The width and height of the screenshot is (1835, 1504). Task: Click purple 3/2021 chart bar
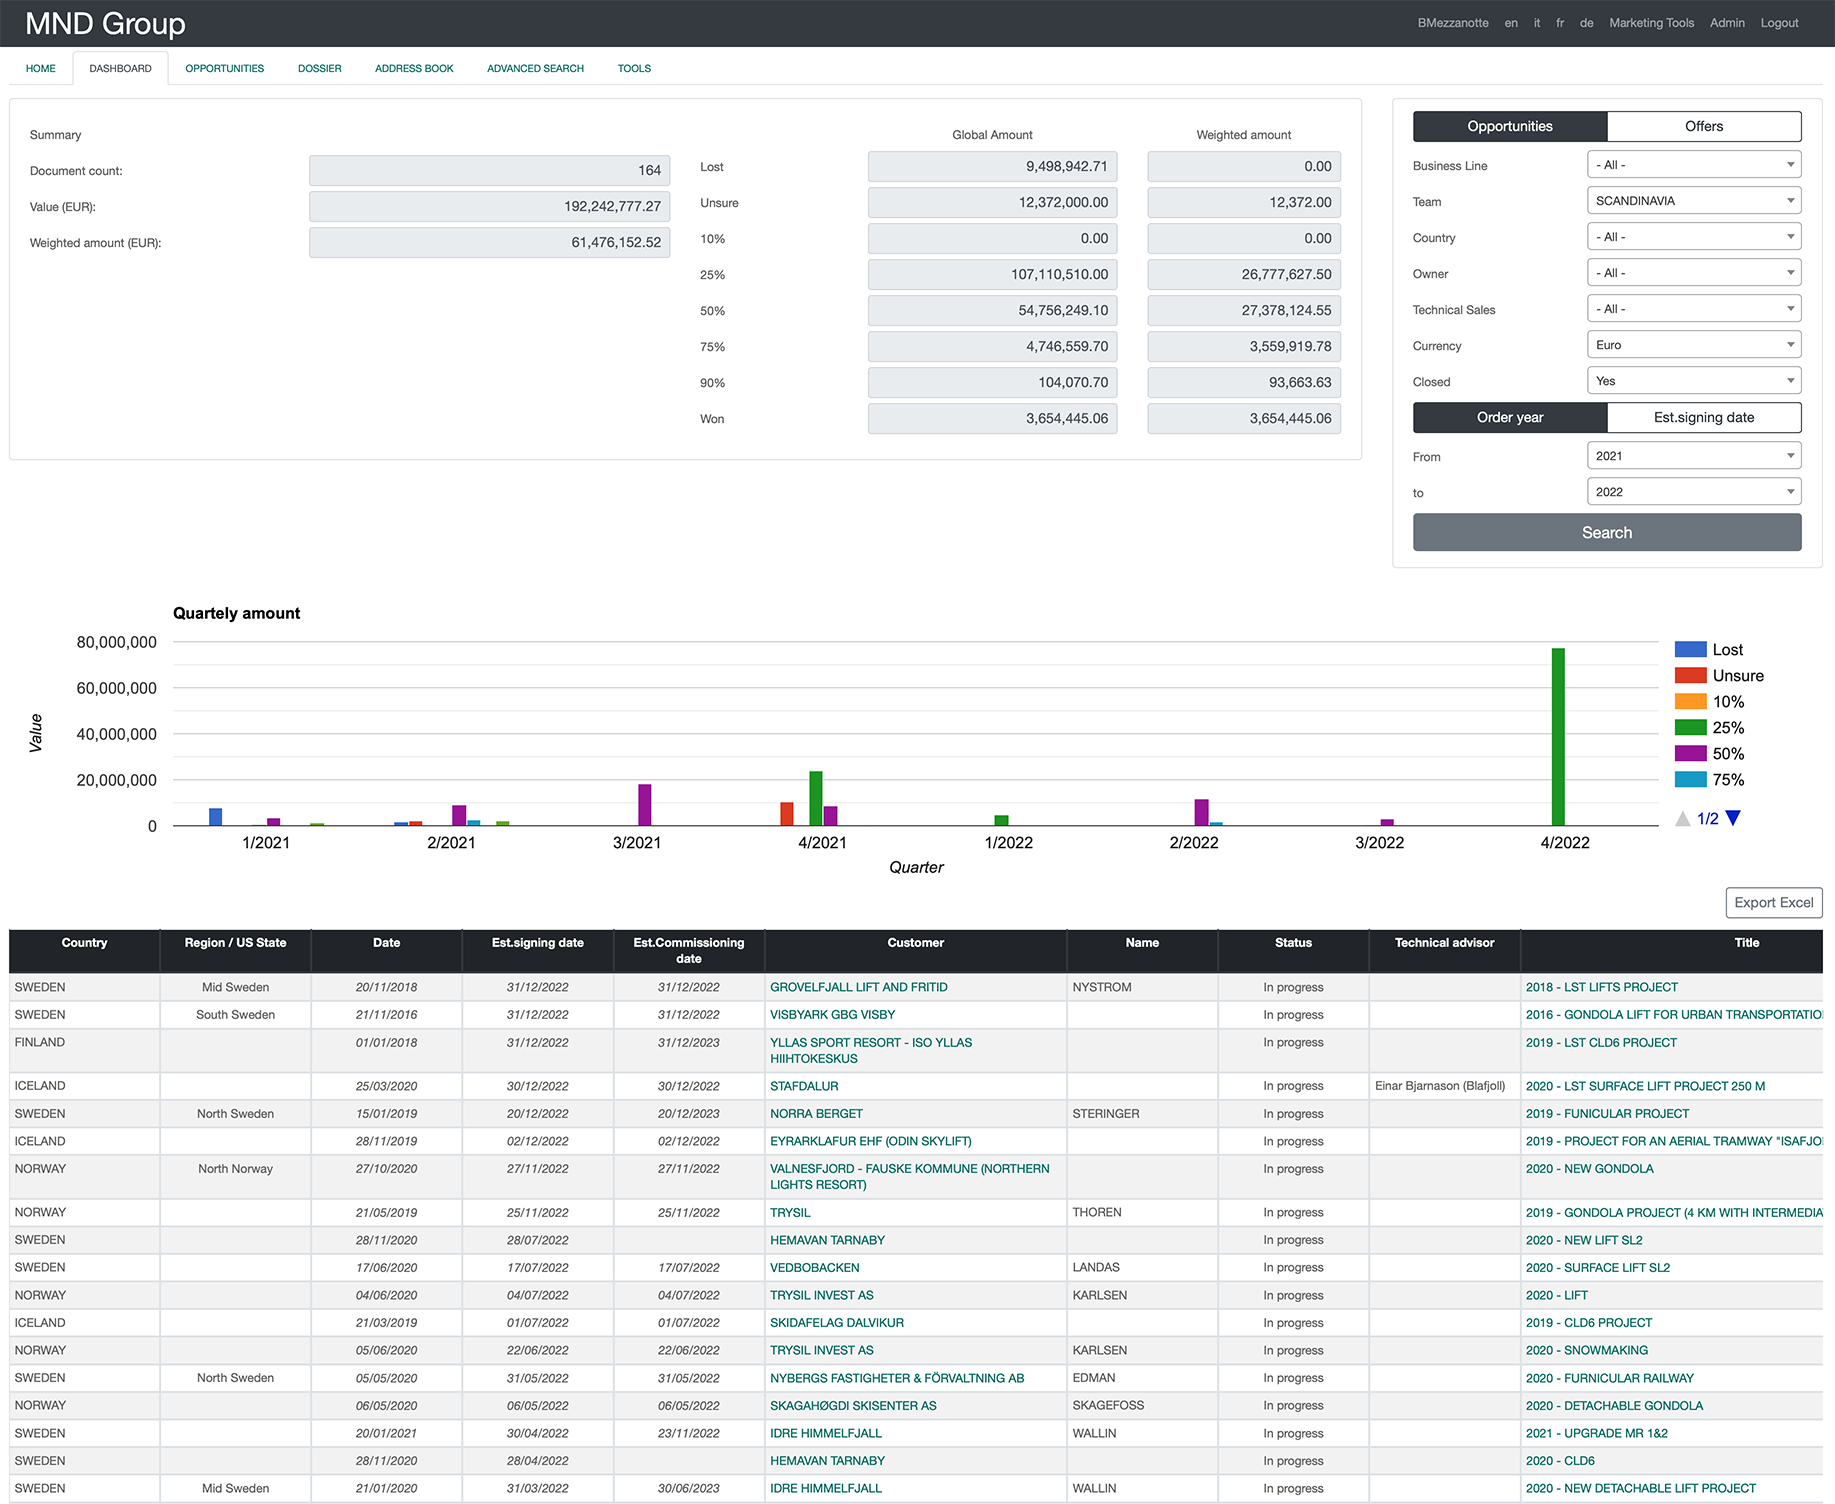click(x=645, y=805)
